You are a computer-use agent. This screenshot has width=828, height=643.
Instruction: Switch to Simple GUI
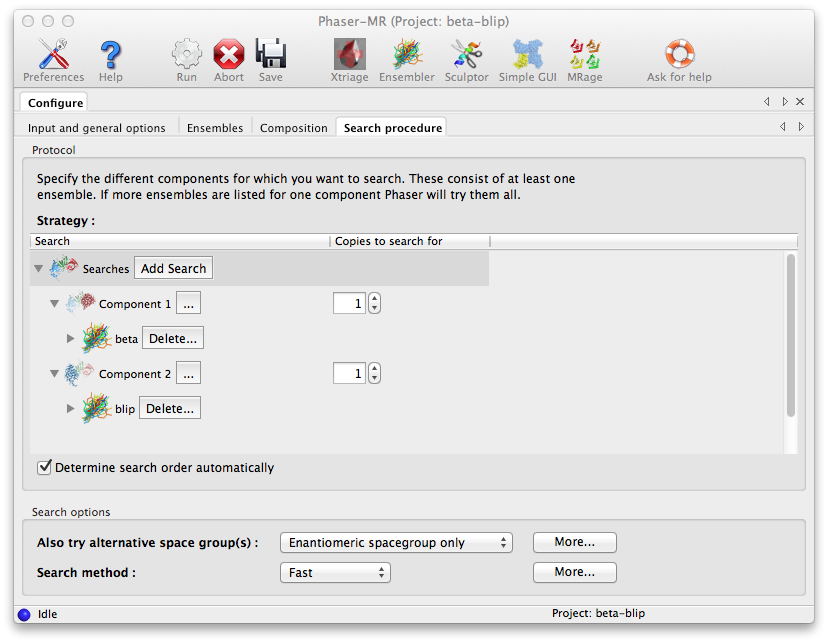530,57
